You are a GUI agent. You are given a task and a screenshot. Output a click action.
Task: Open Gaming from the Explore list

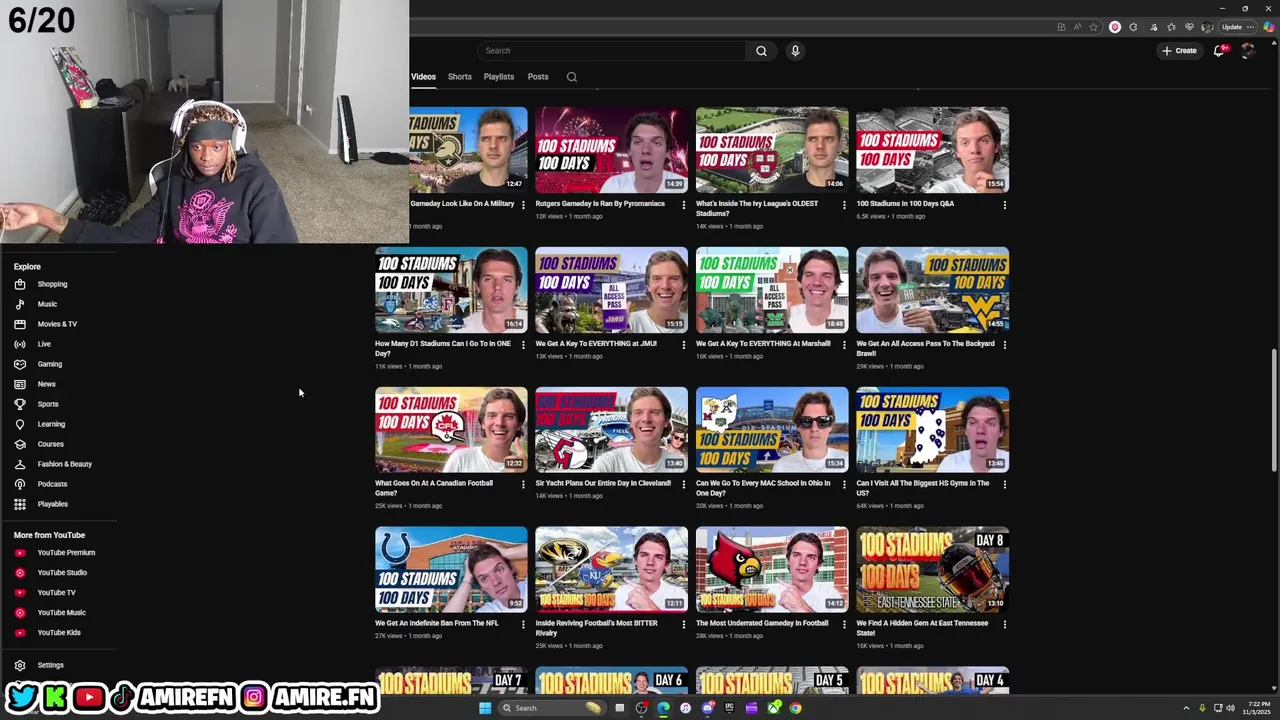pos(49,364)
